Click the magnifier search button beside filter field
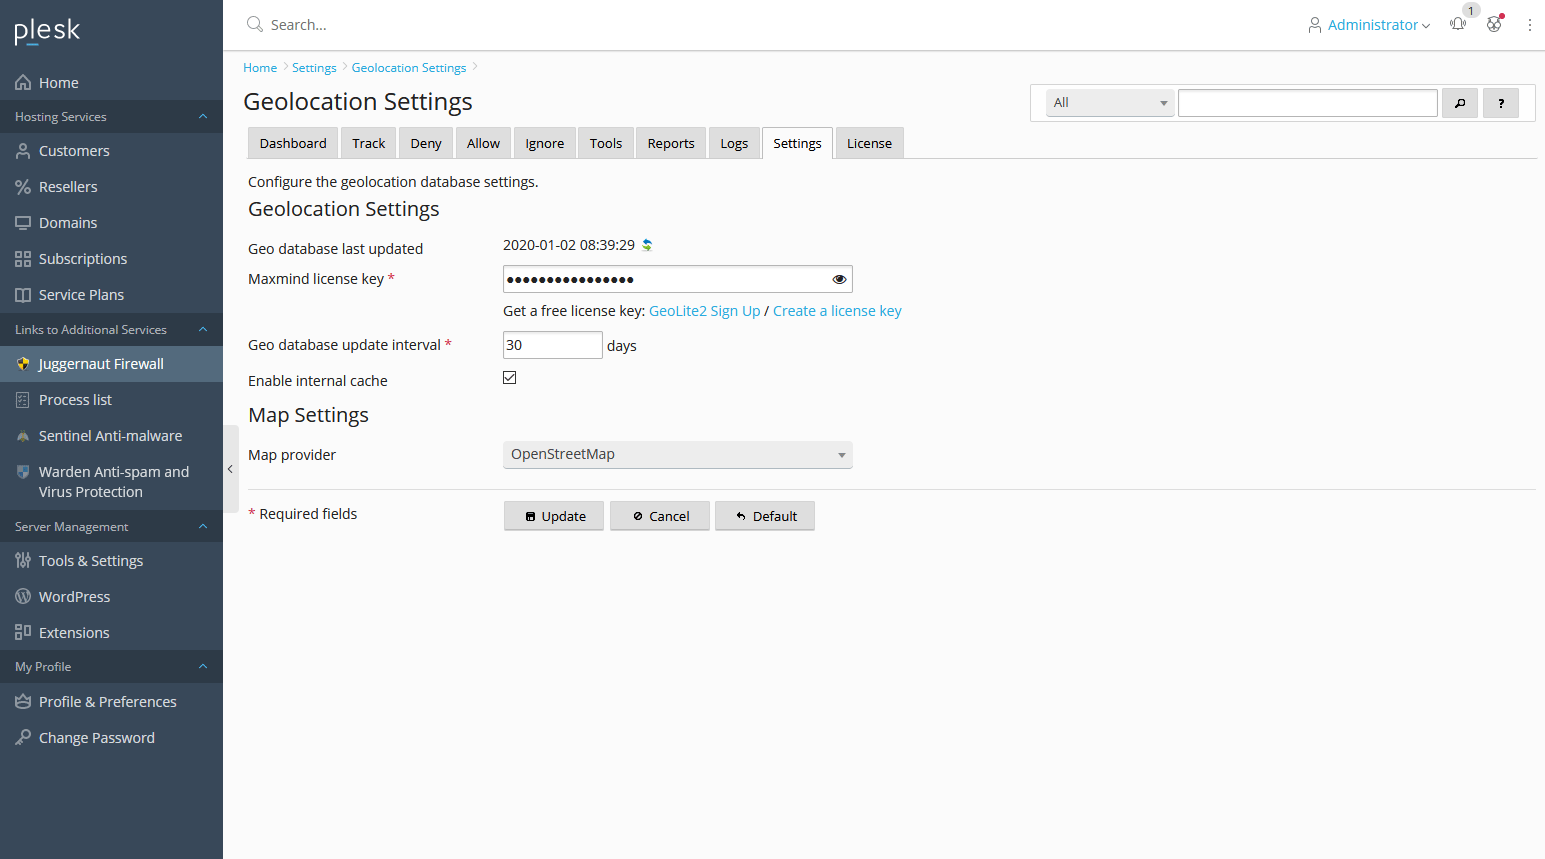The image size is (1545, 859). point(1460,103)
